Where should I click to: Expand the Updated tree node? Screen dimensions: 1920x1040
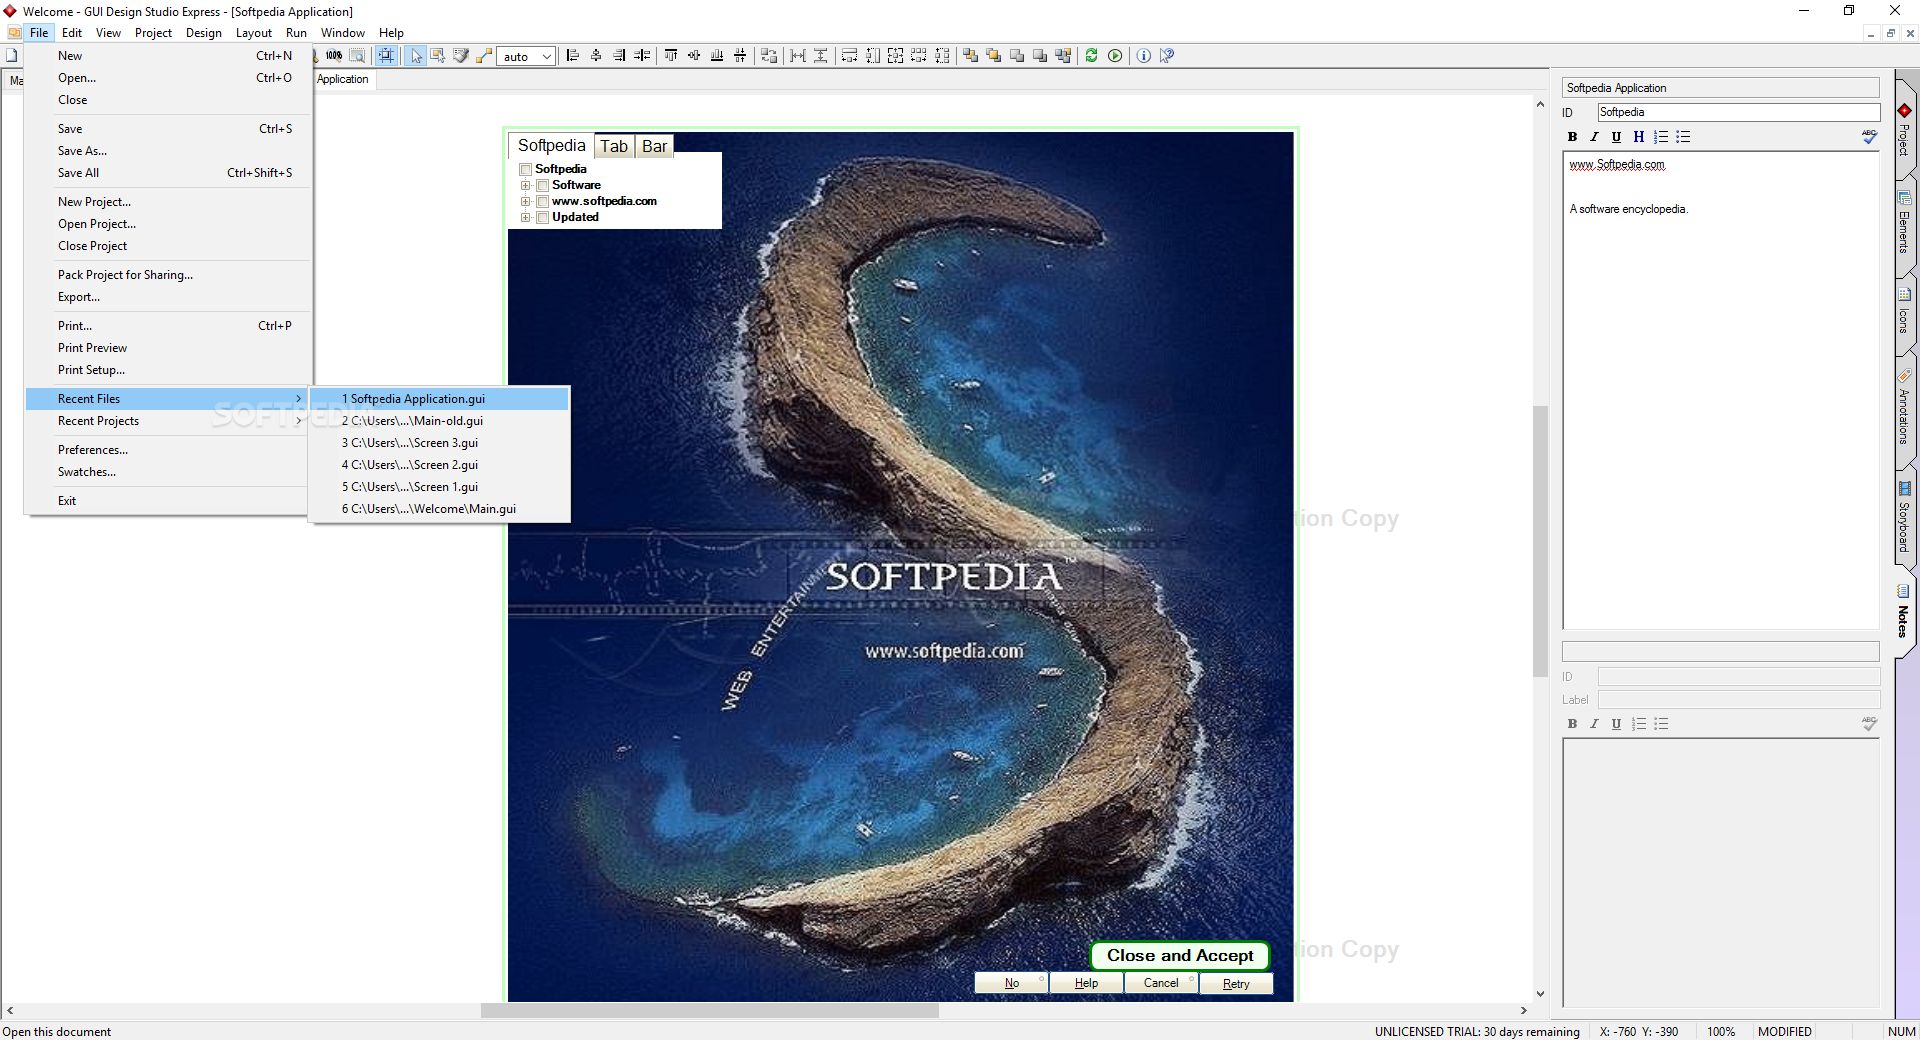(525, 217)
